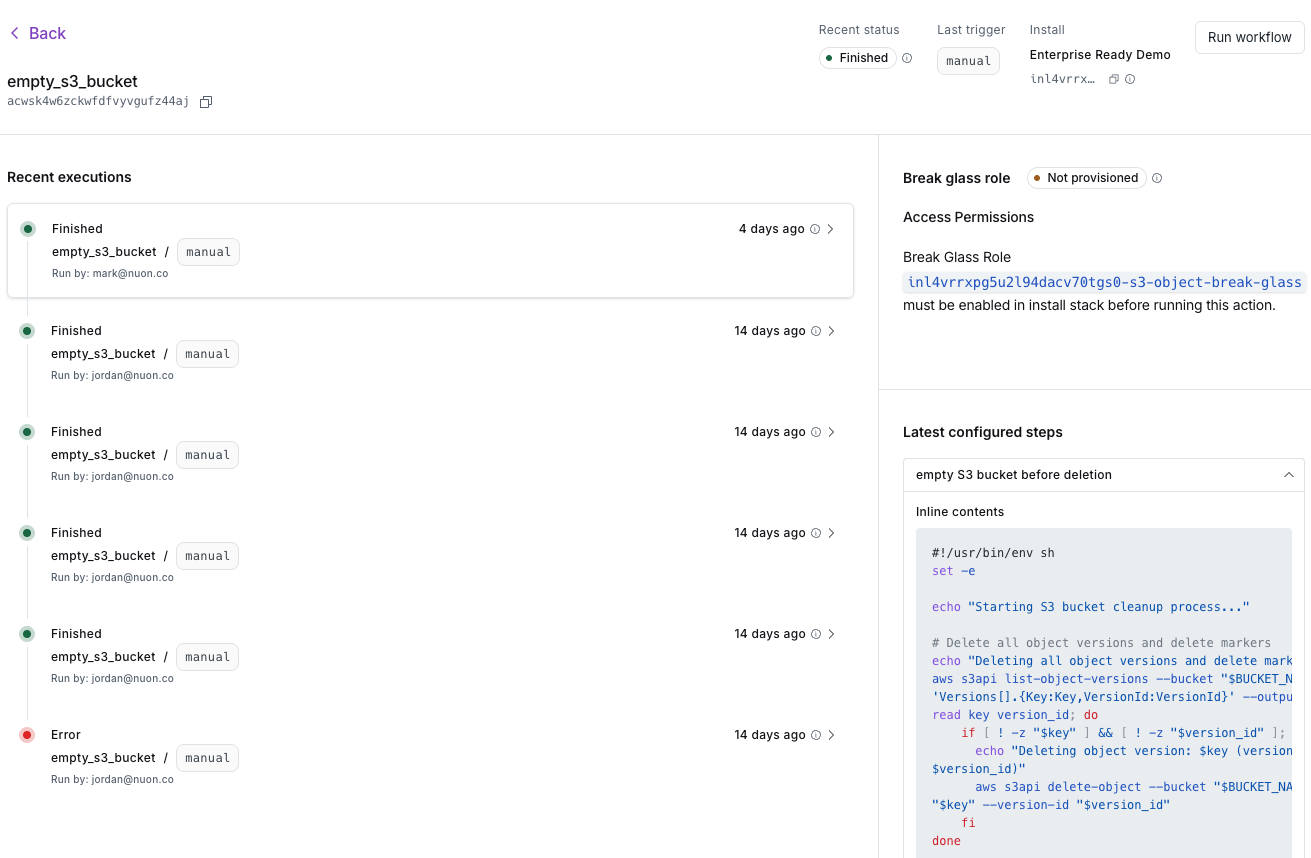Click the Not provisioned status badge

click(1086, 178)
